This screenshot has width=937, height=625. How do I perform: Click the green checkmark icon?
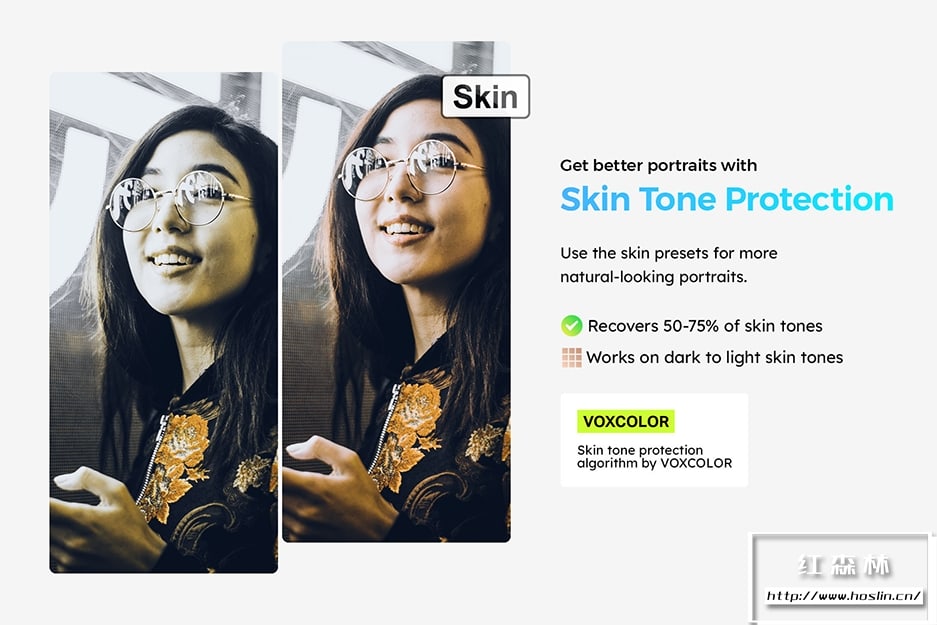[571, 326]
